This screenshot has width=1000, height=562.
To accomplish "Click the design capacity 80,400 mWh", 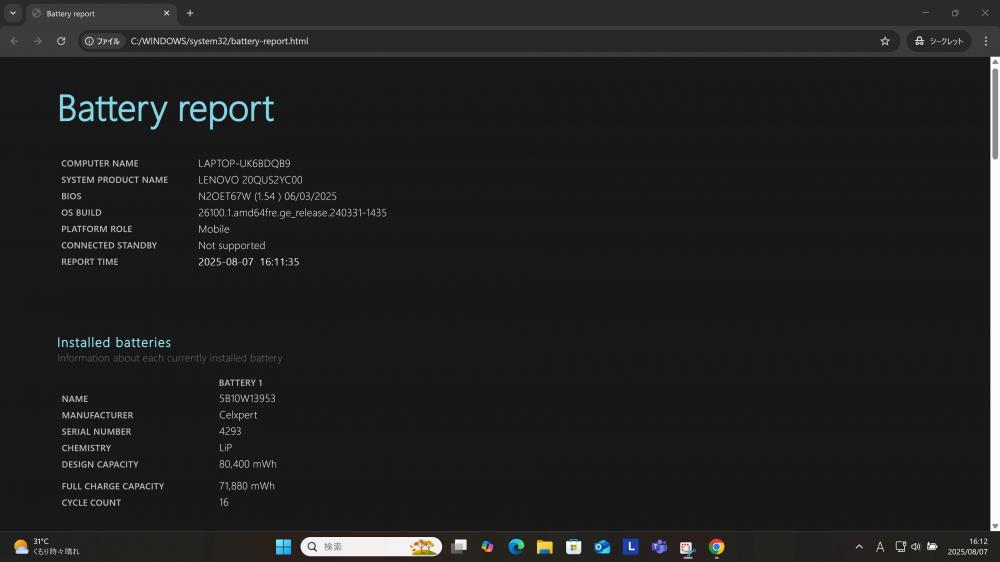I will [248, 464].
